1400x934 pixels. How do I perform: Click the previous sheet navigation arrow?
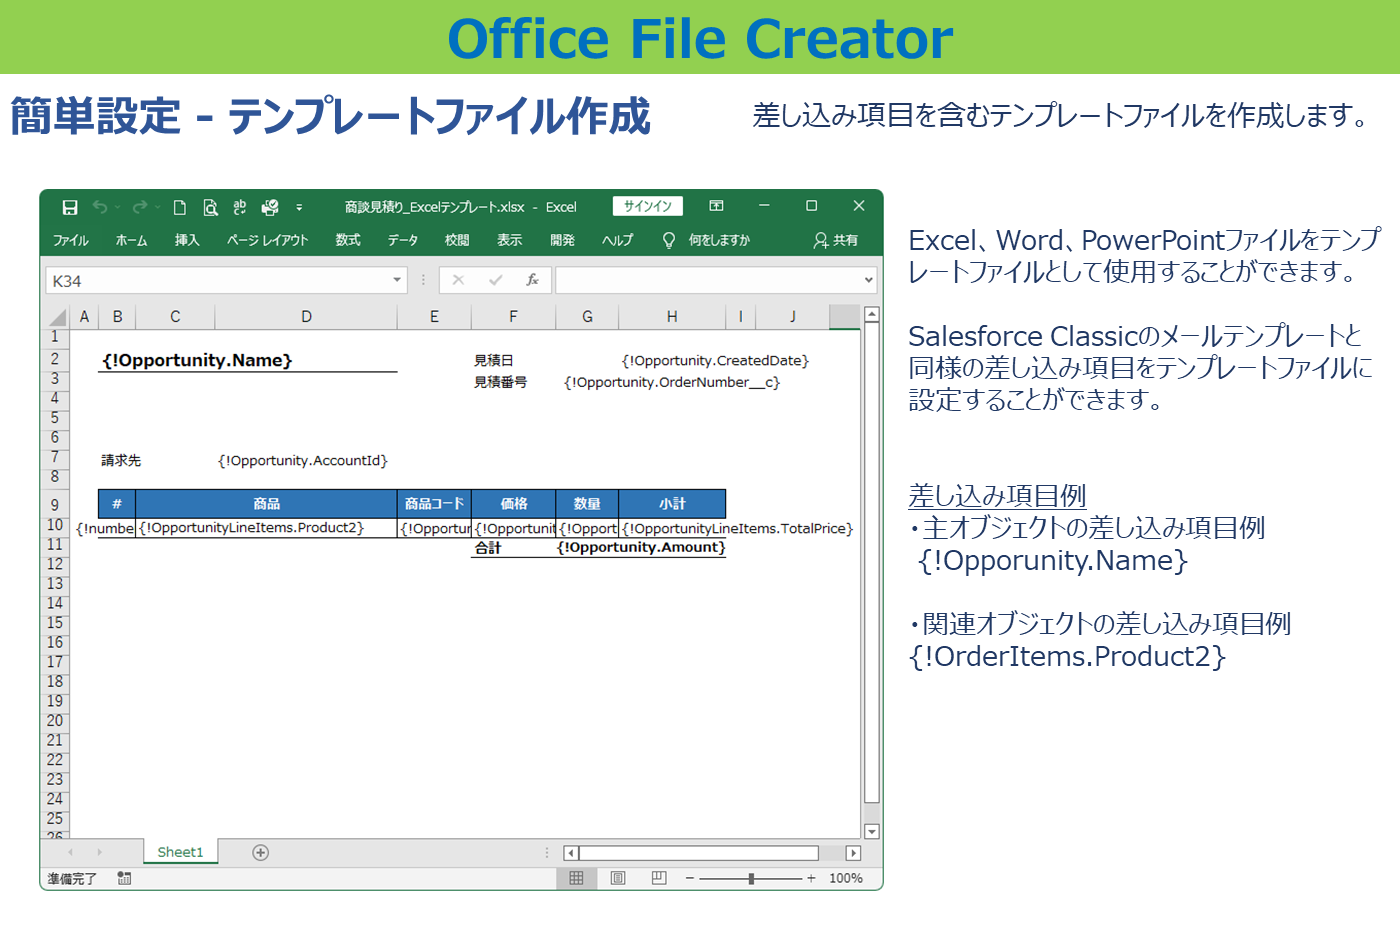[x=70, y=852]
